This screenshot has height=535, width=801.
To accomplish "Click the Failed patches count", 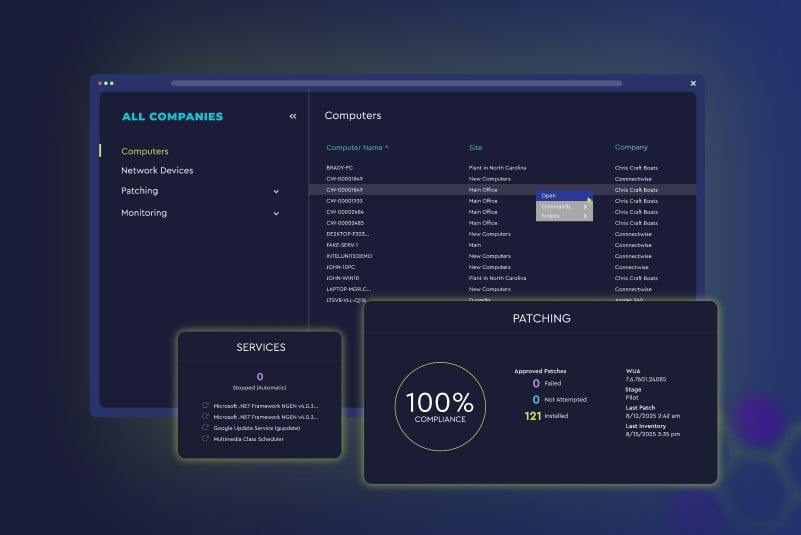I will 535,383.
